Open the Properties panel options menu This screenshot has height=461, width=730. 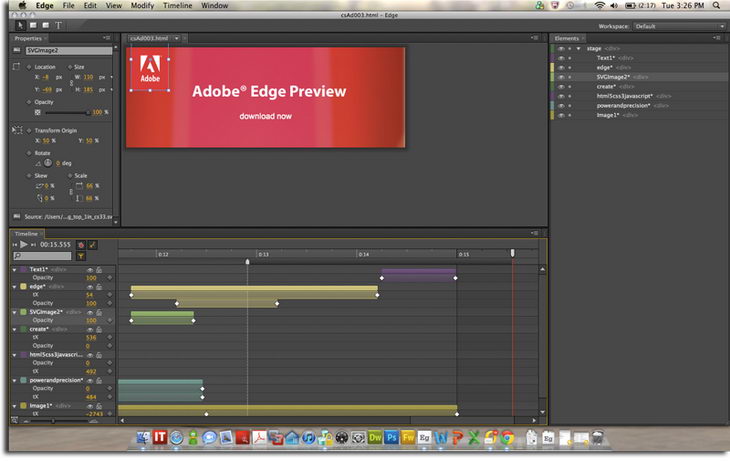[x=107, y=38]
